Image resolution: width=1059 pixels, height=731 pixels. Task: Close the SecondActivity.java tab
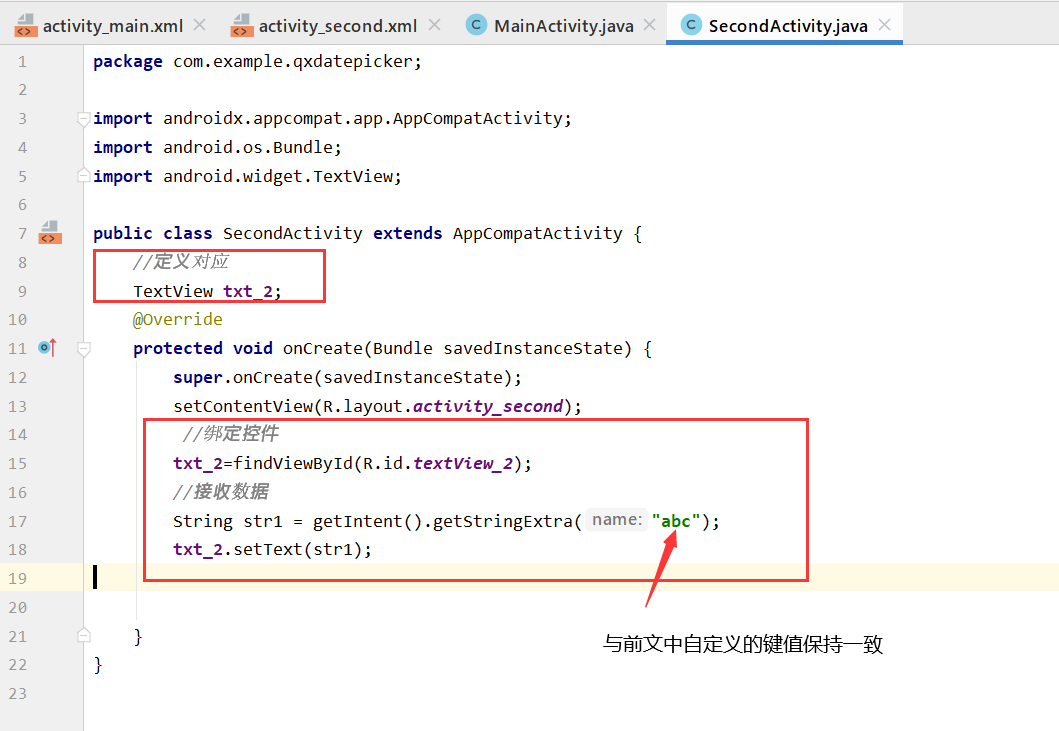[884, 25]
